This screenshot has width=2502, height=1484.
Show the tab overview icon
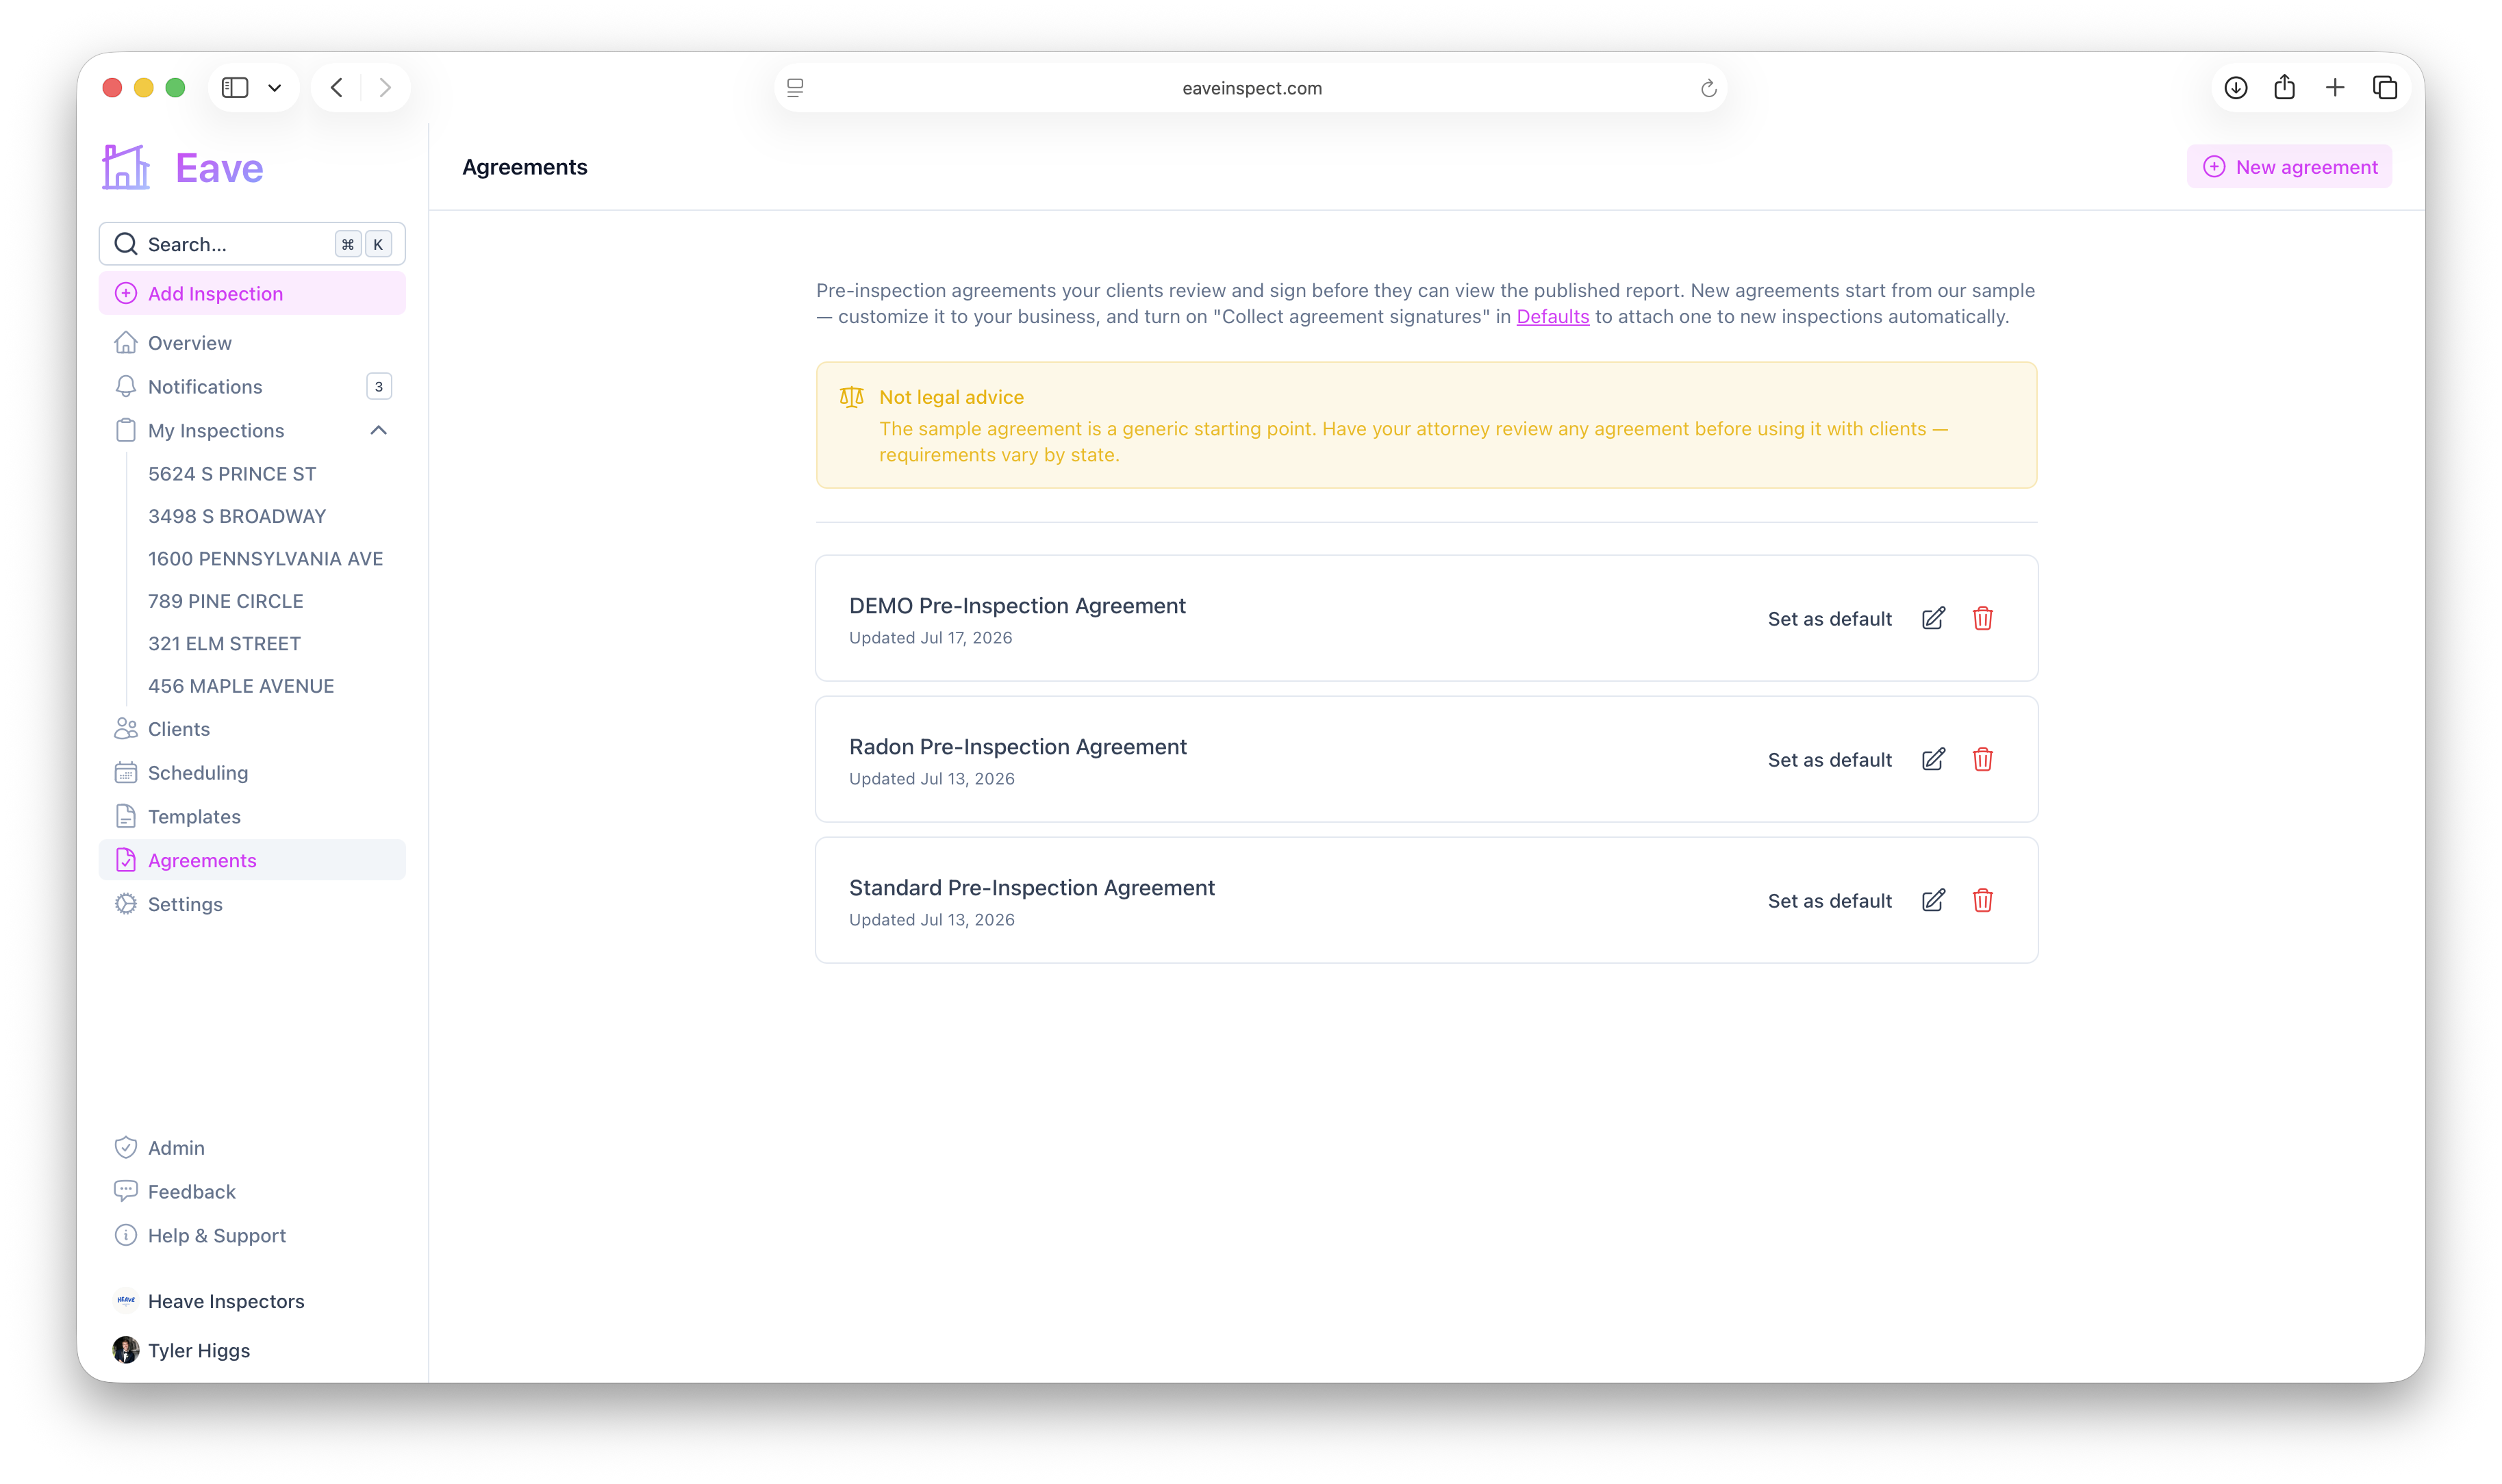(x=2385, y=88)
